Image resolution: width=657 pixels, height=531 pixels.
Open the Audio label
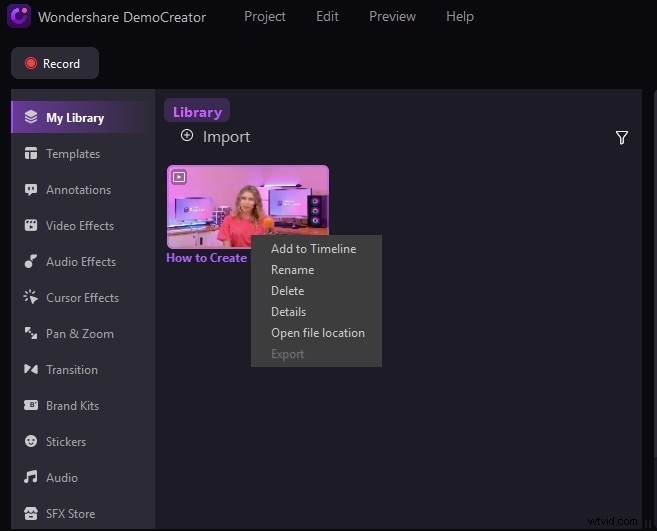62,478
